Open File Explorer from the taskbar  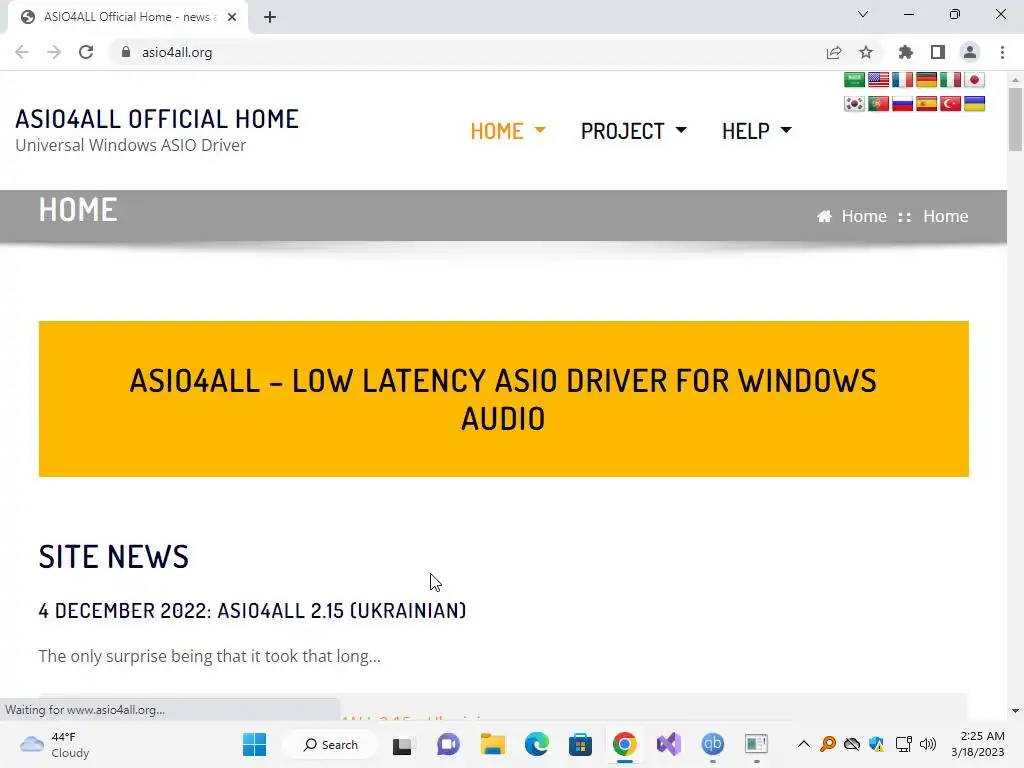click(x=492, y=744)
